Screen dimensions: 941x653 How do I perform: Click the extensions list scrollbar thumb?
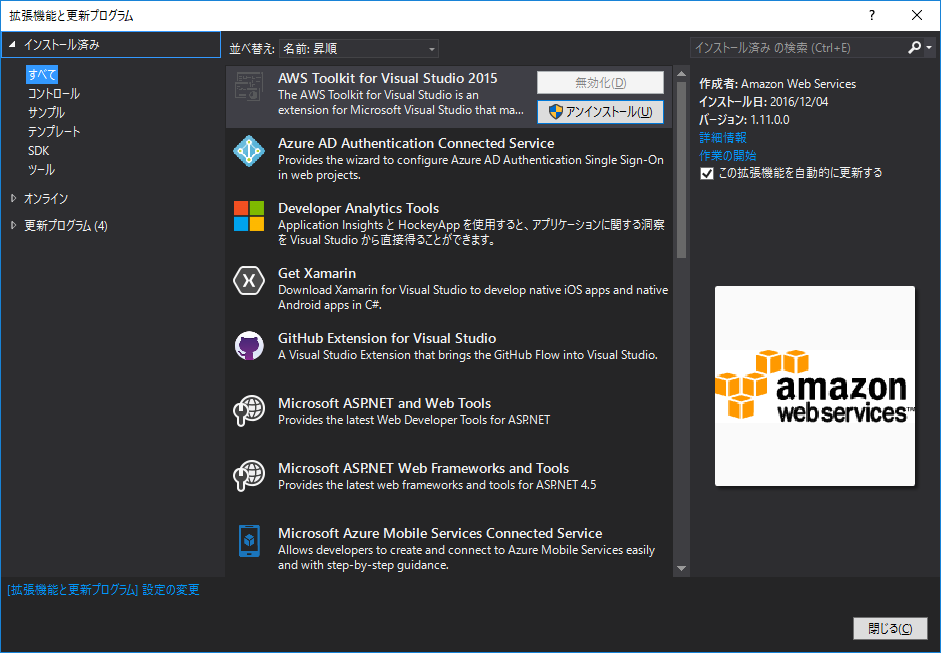(x=681, y=170)
